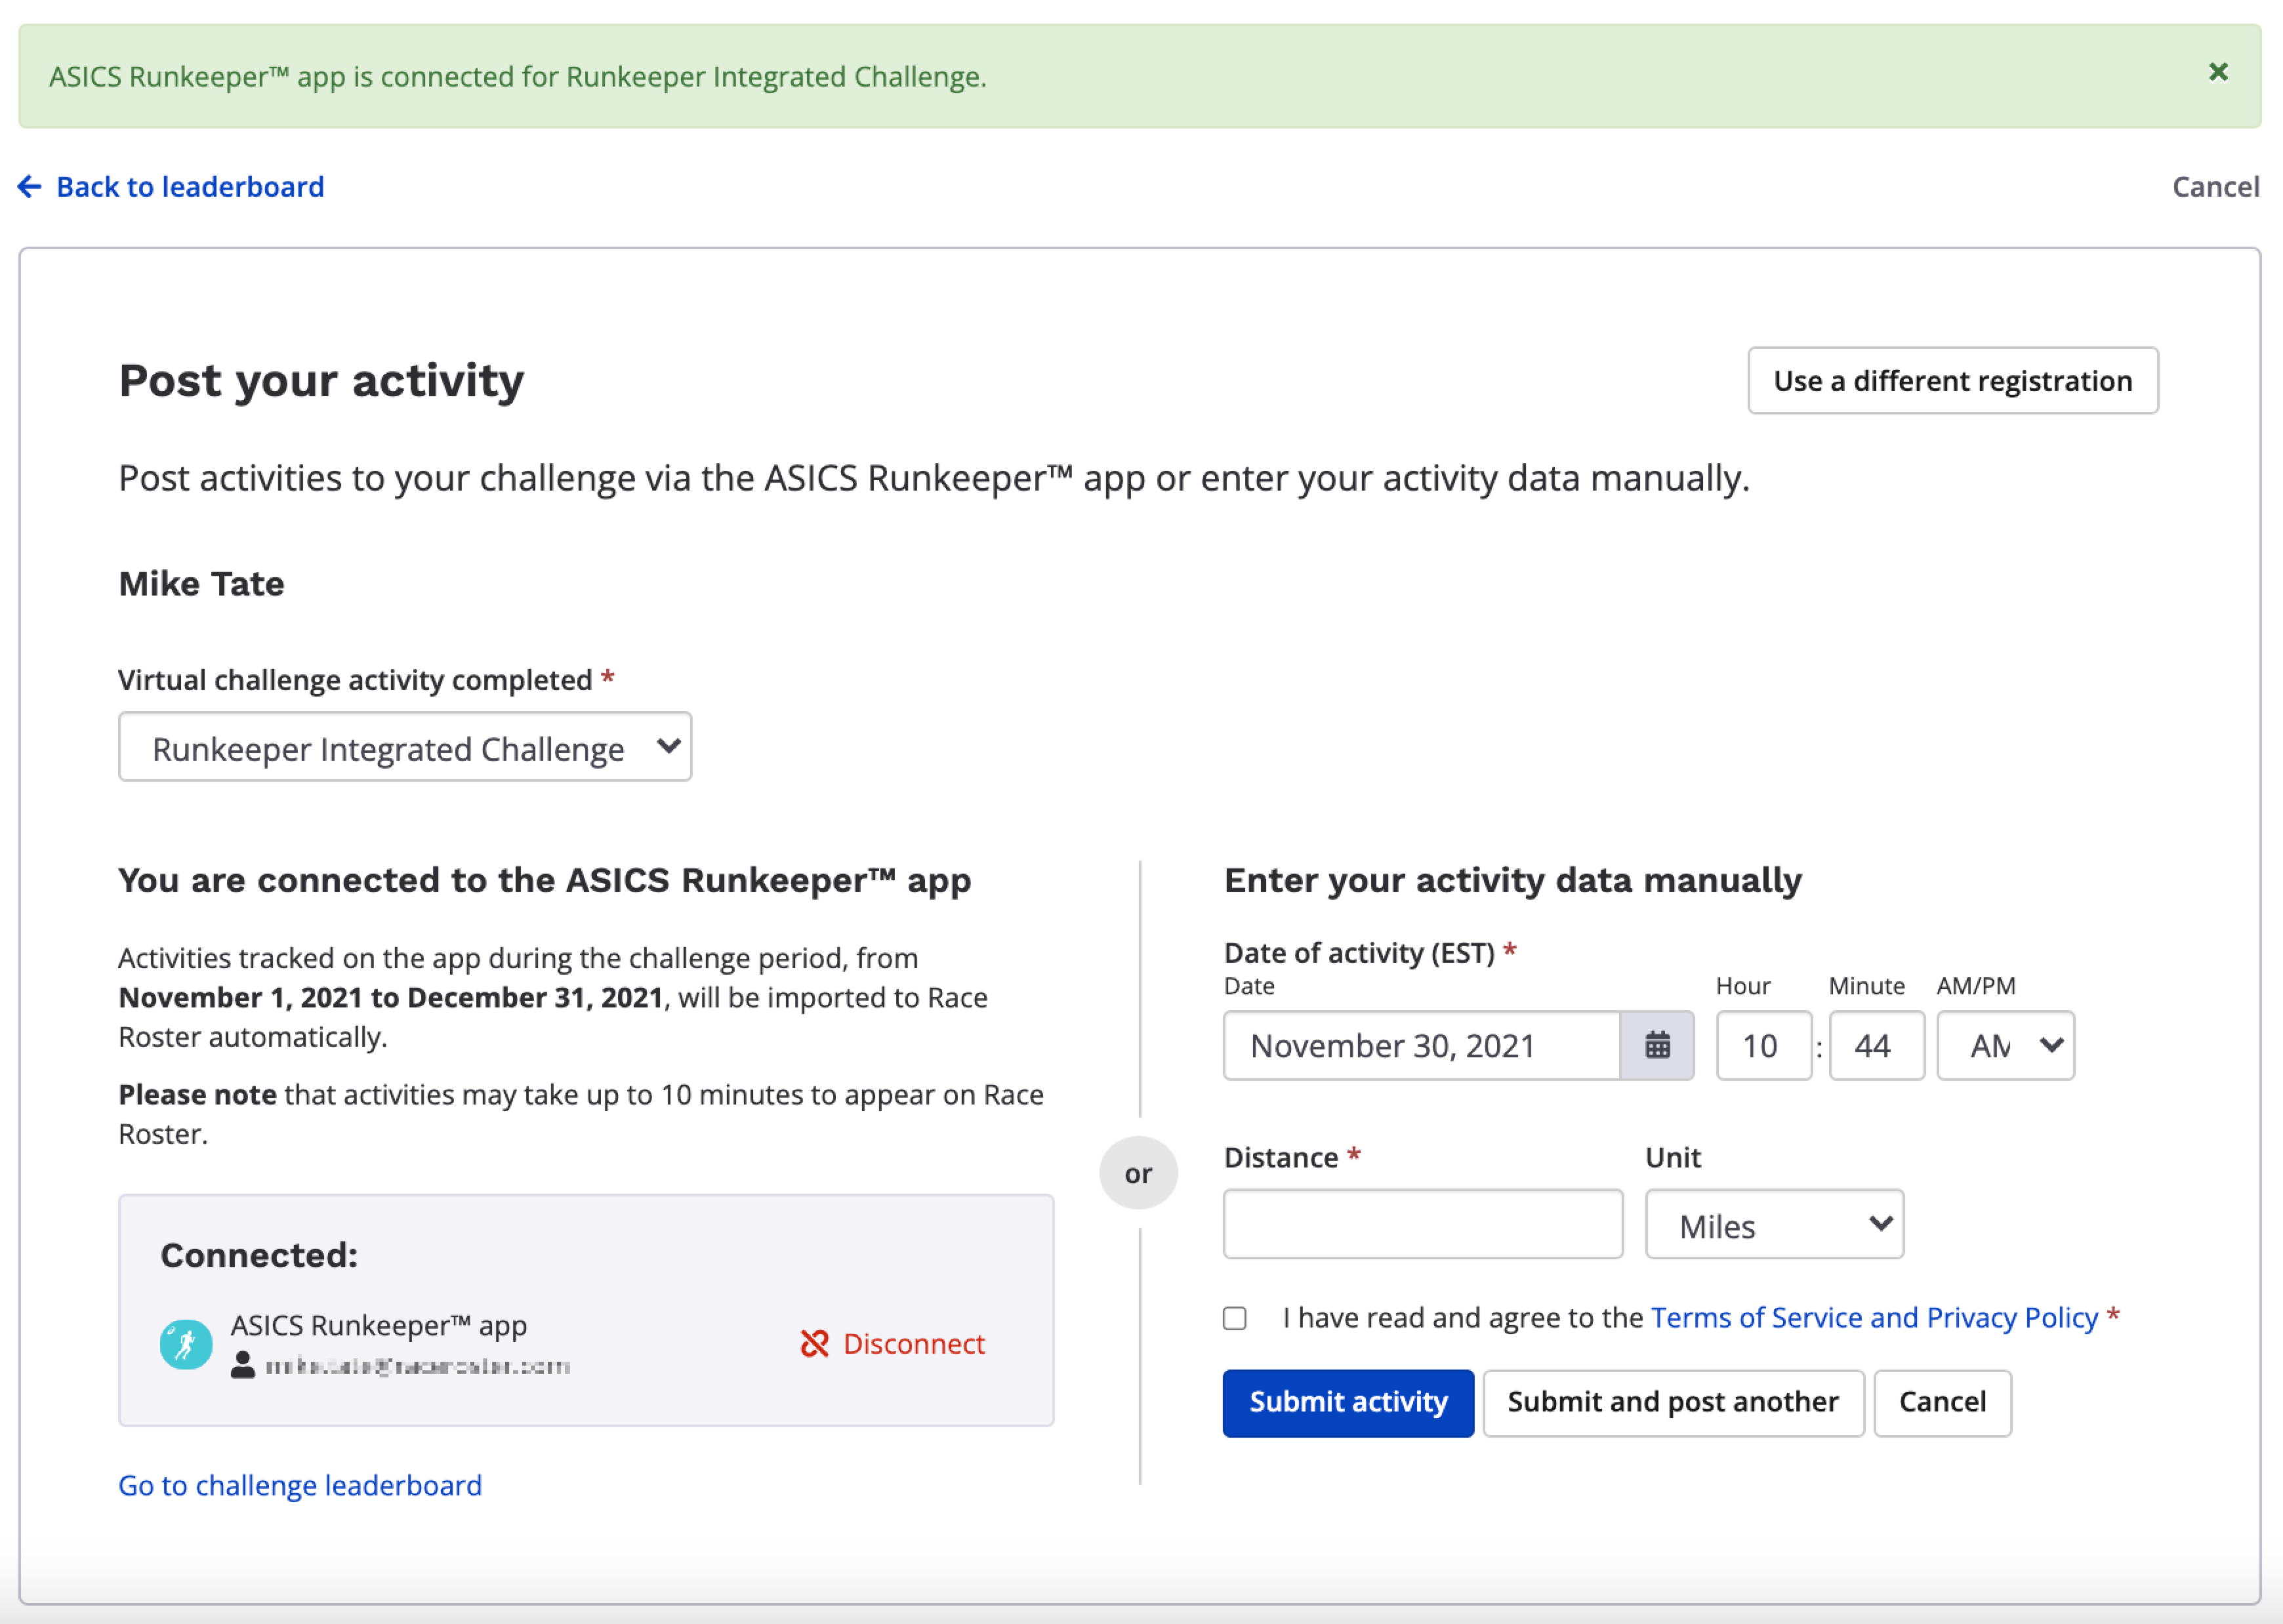Image resolution: width=2283 pixels, height=1624 pixels.
Task: Click the Distance input field
Action: (1422, 1224)
